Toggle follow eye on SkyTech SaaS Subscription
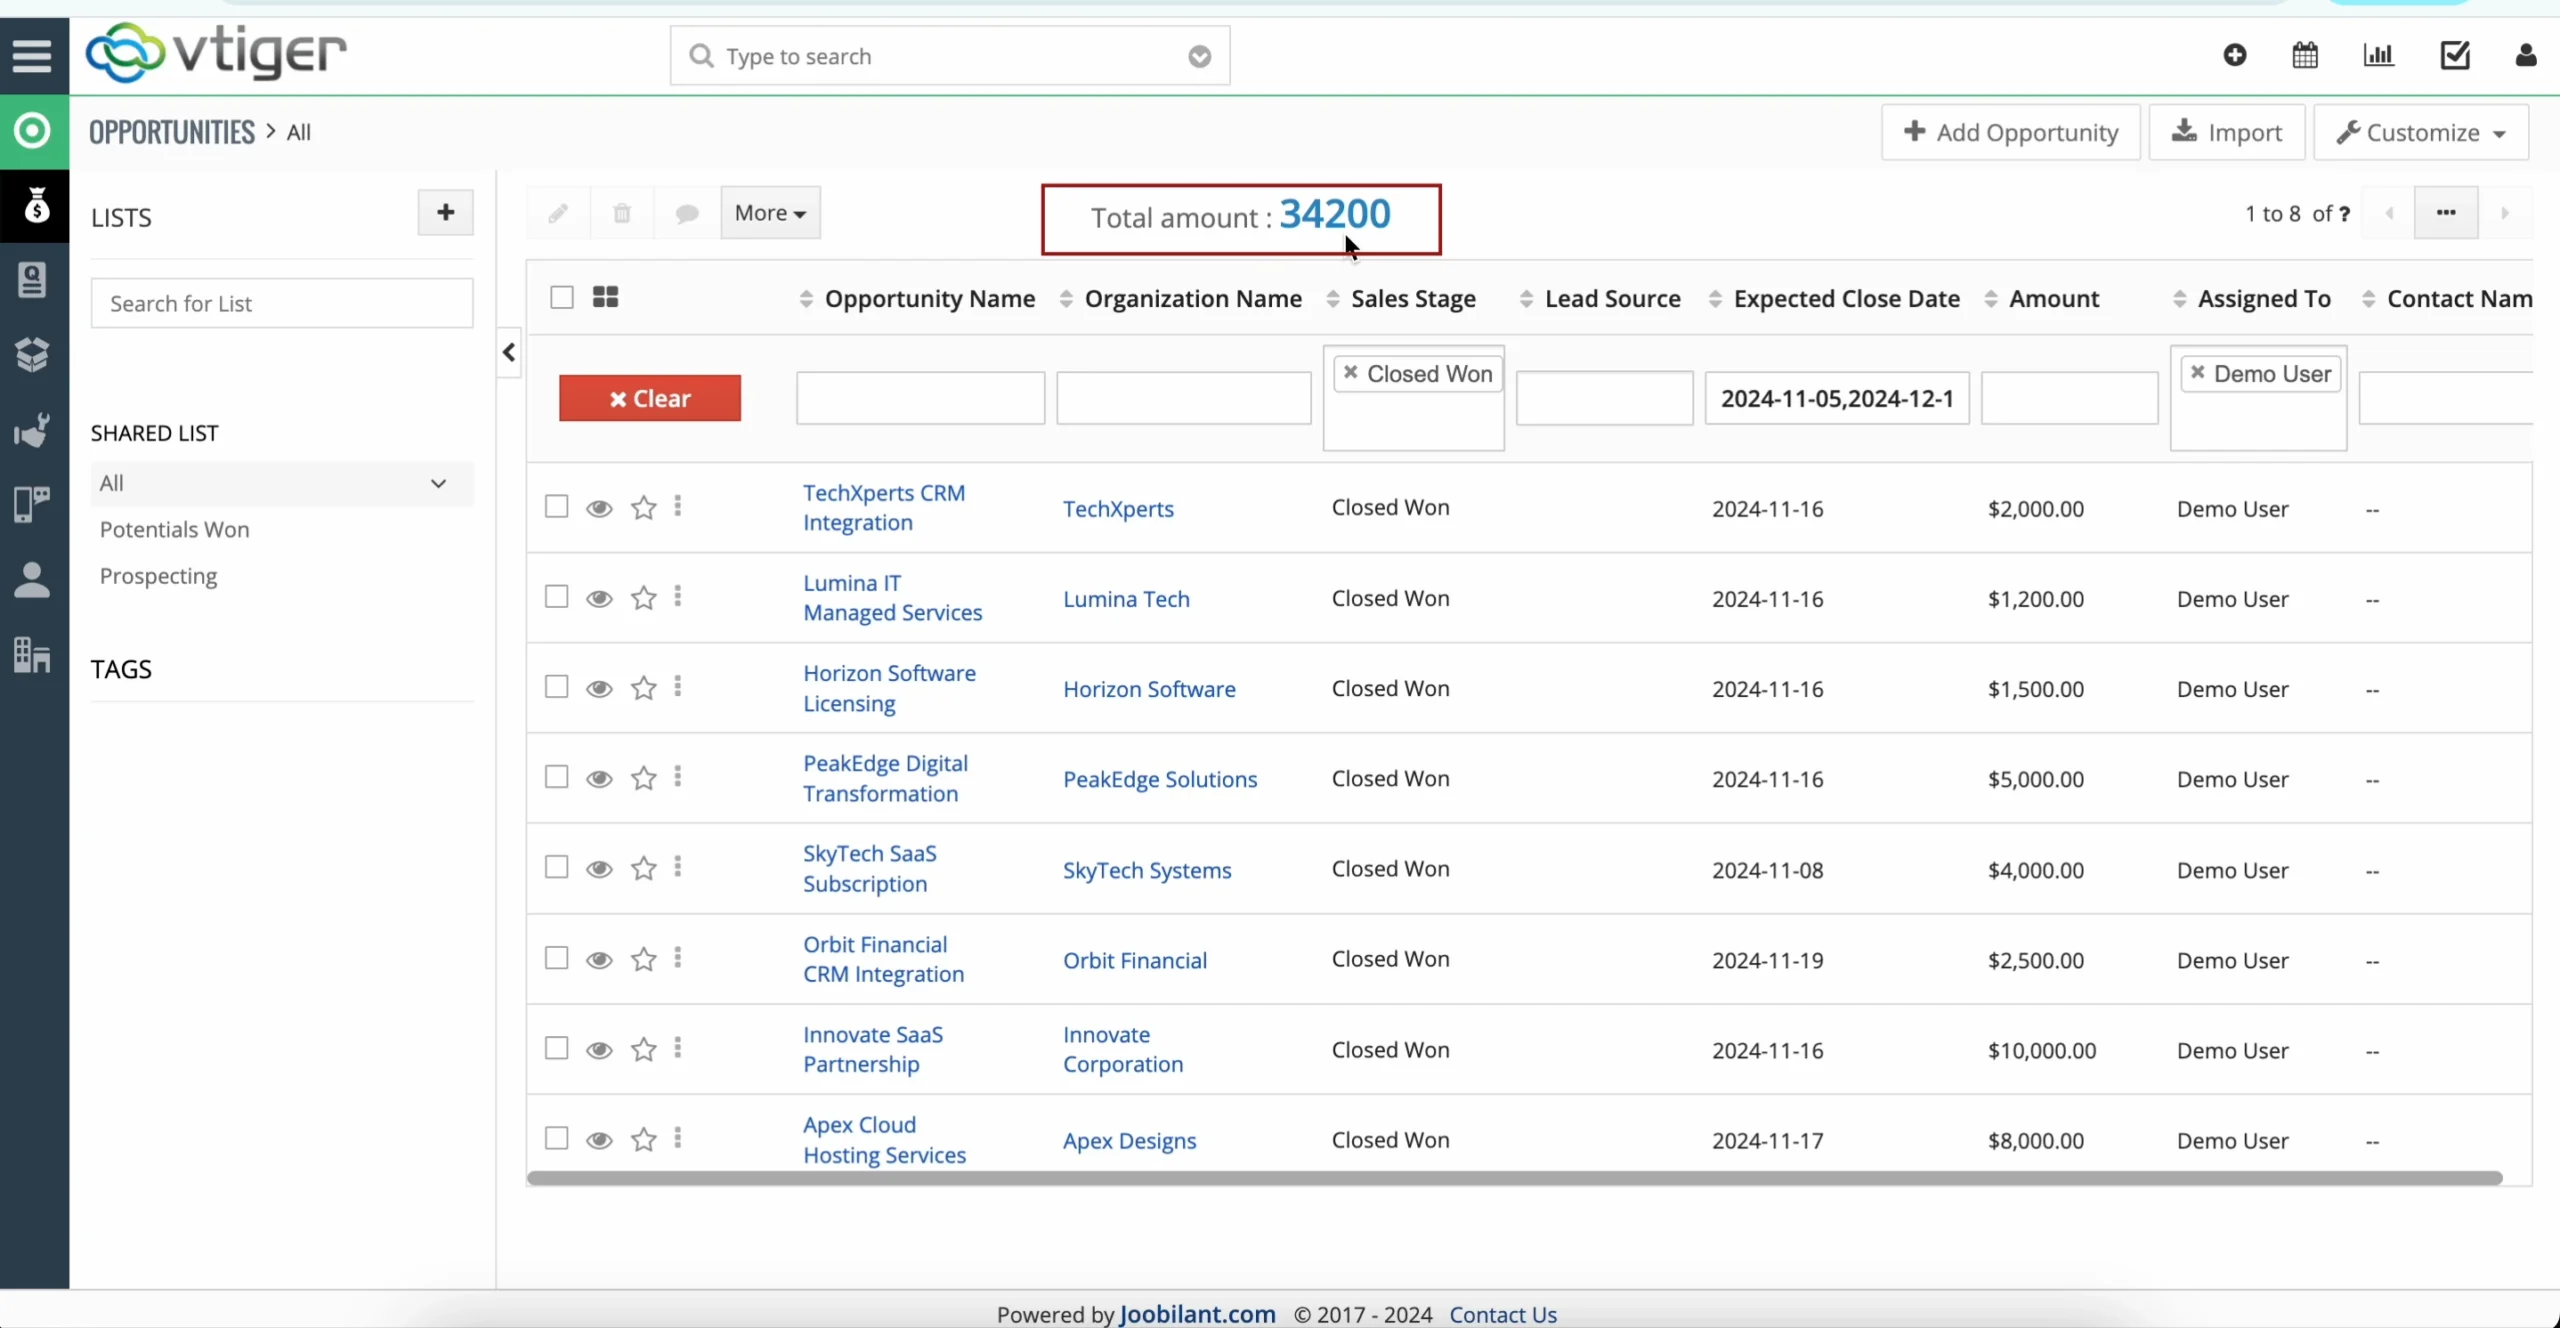Image resolution: width=2560 pixels, height=1328 pixels. 599,868
